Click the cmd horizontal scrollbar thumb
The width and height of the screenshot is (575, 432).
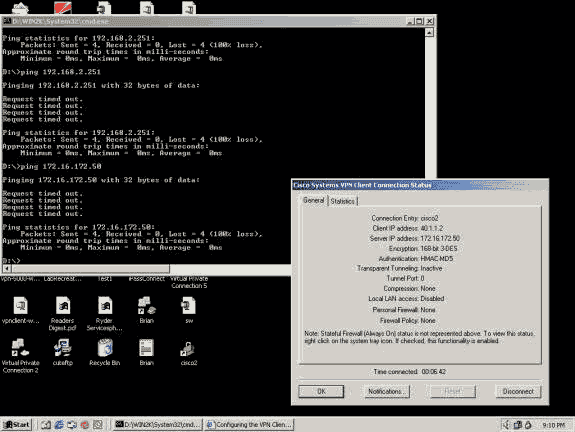tap(91, 268)
